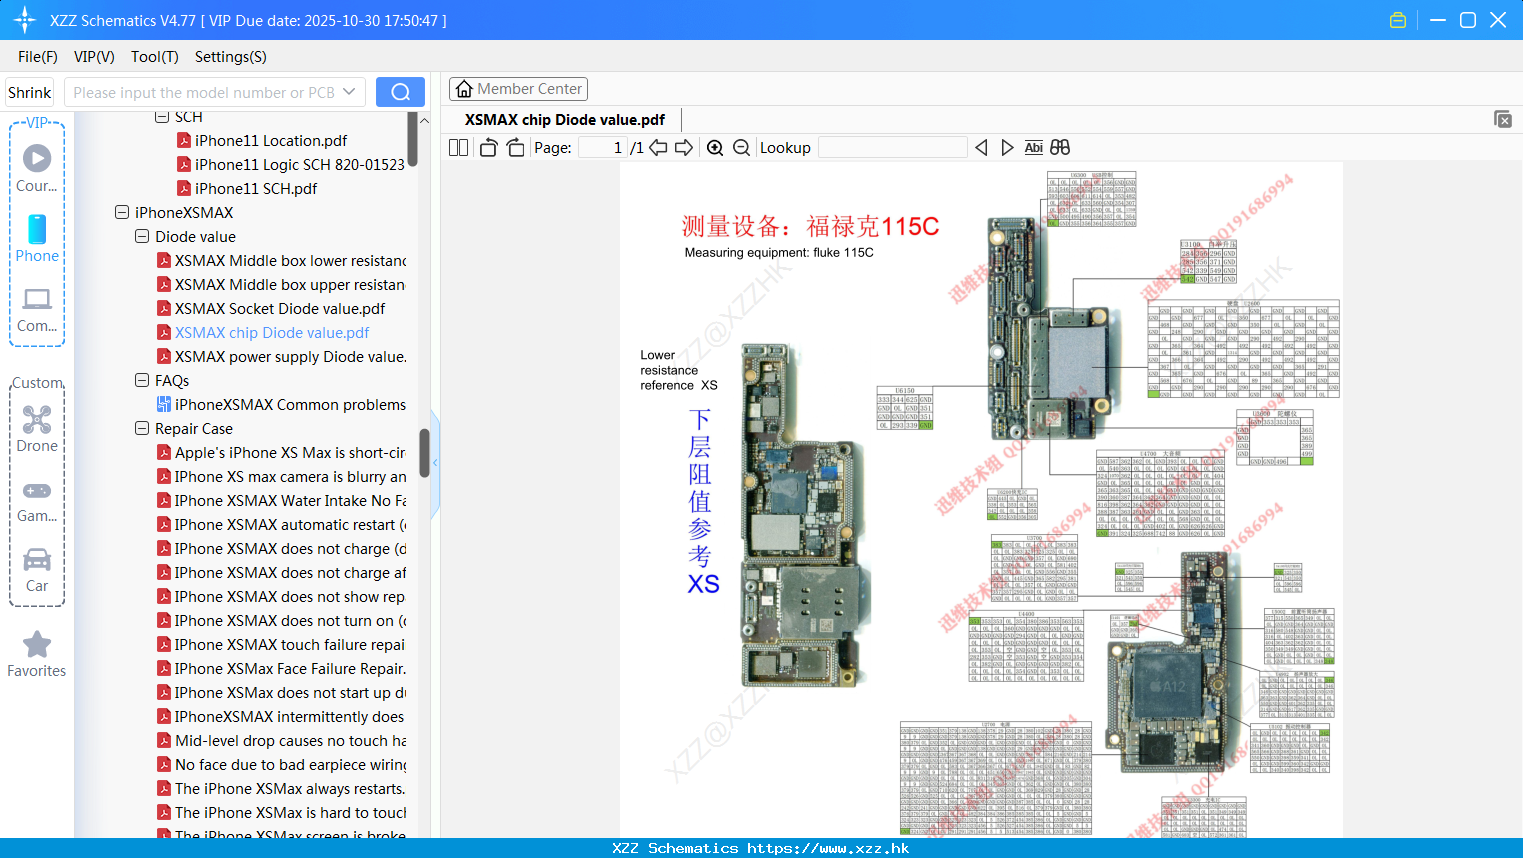This screenshot has height=858, width=1523.
Task: Open the Favorites star
Action: (x=37, y=654)
